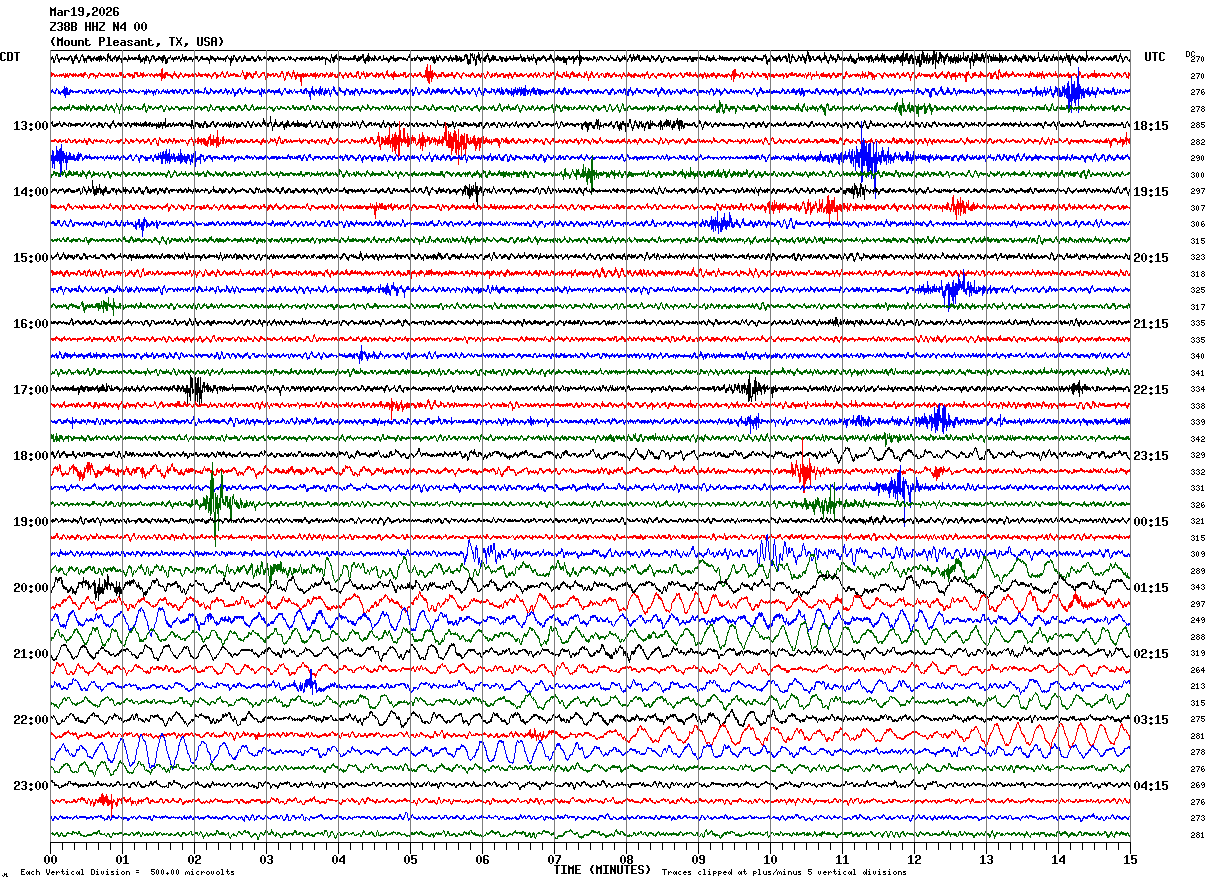The image size is (1210, 886).
Task: Click the 02:15 UTC time label
Action: 1151,654
